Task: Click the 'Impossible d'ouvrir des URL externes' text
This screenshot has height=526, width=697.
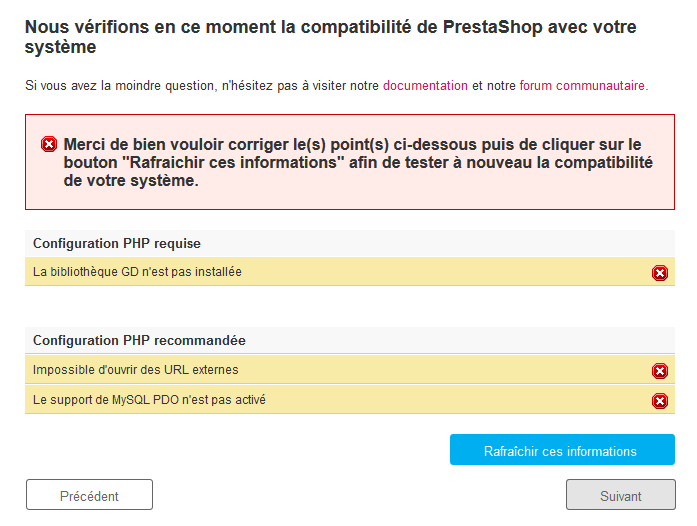Action: (135, 370)
